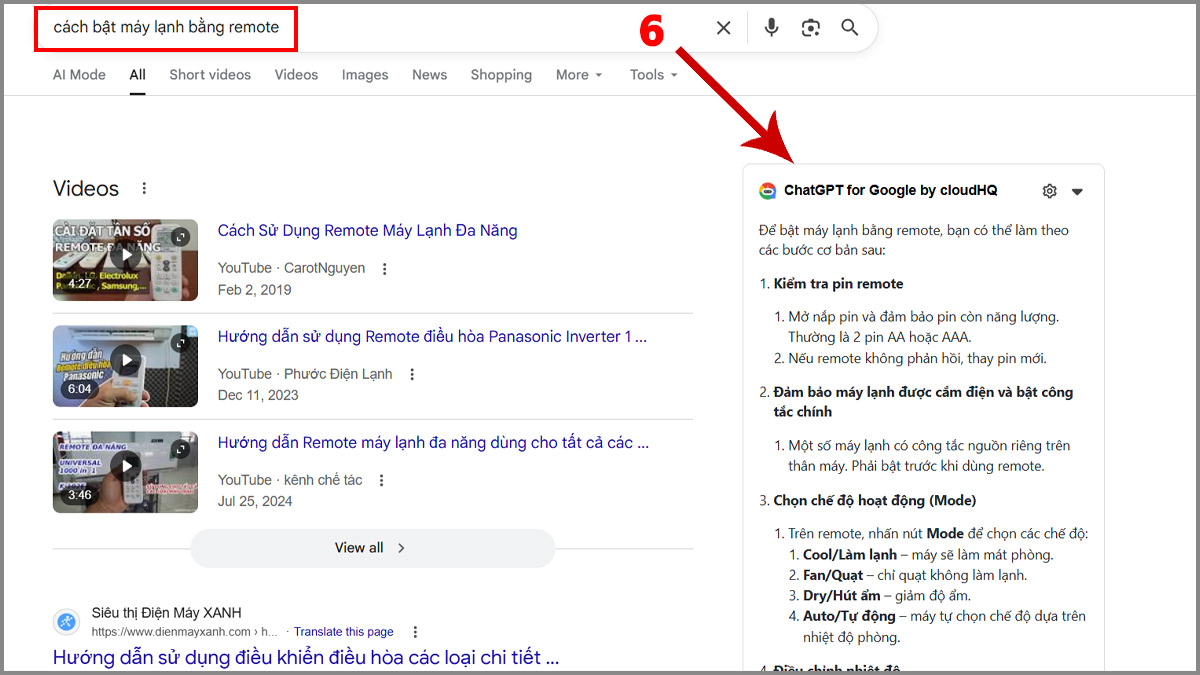Play the 3:46 universal remote video thumbnail

[x=125, y=472]
